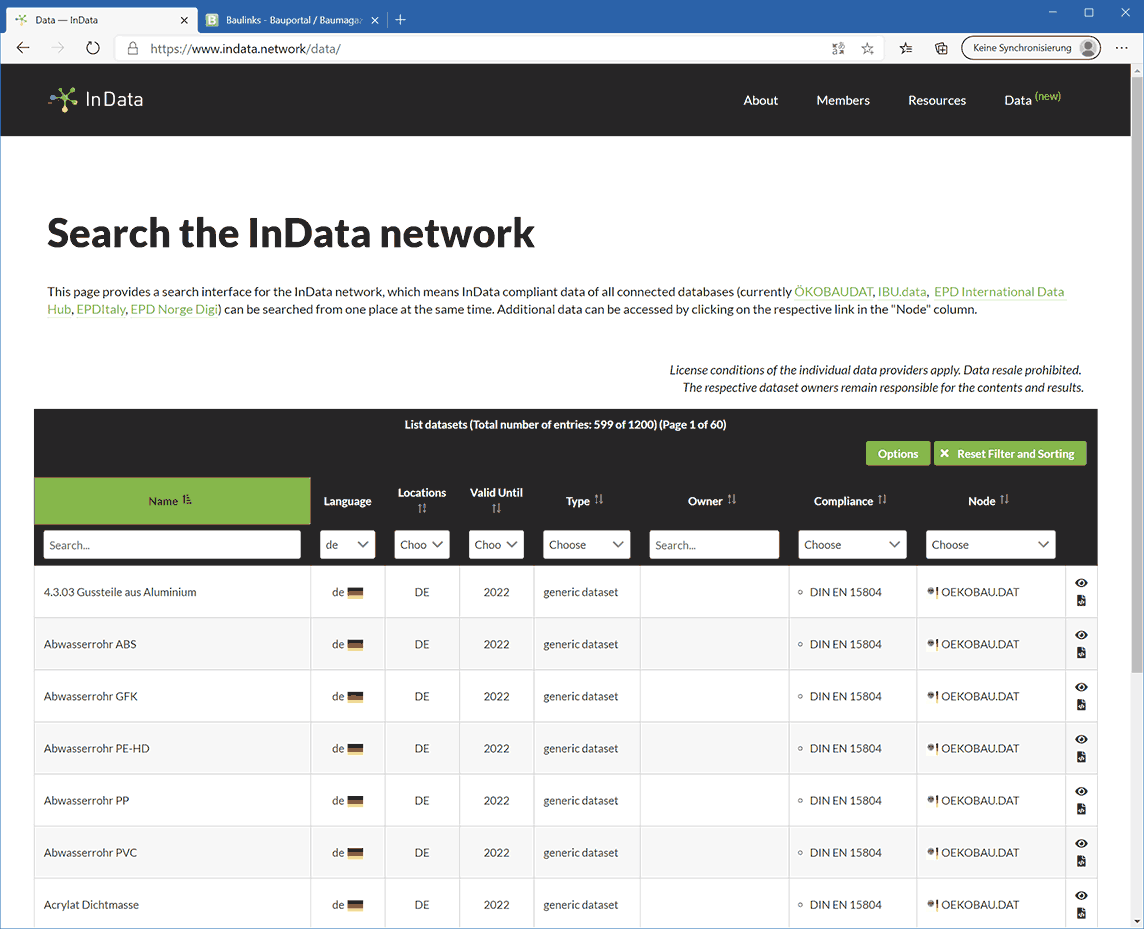Image resolution: width=1144 pixels, height=929 pixels.
Task: Download dataset file for Abwasserrohr GFK
Action: [1081, 705]
